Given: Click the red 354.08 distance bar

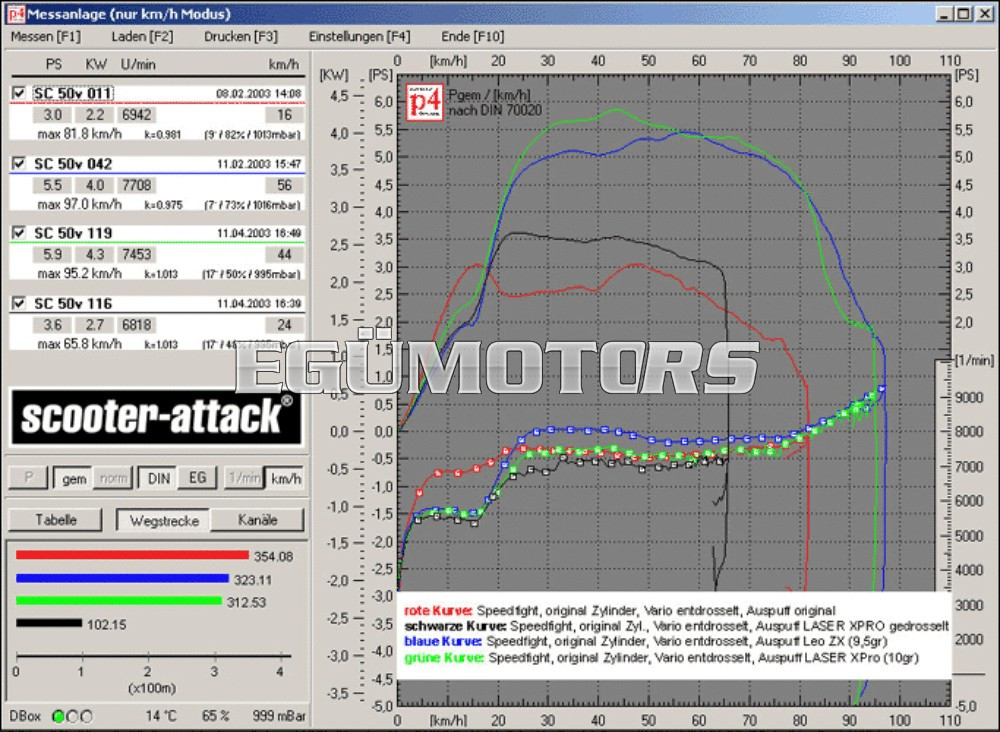Looking at the screenshot, I should [x=132, y=555].
